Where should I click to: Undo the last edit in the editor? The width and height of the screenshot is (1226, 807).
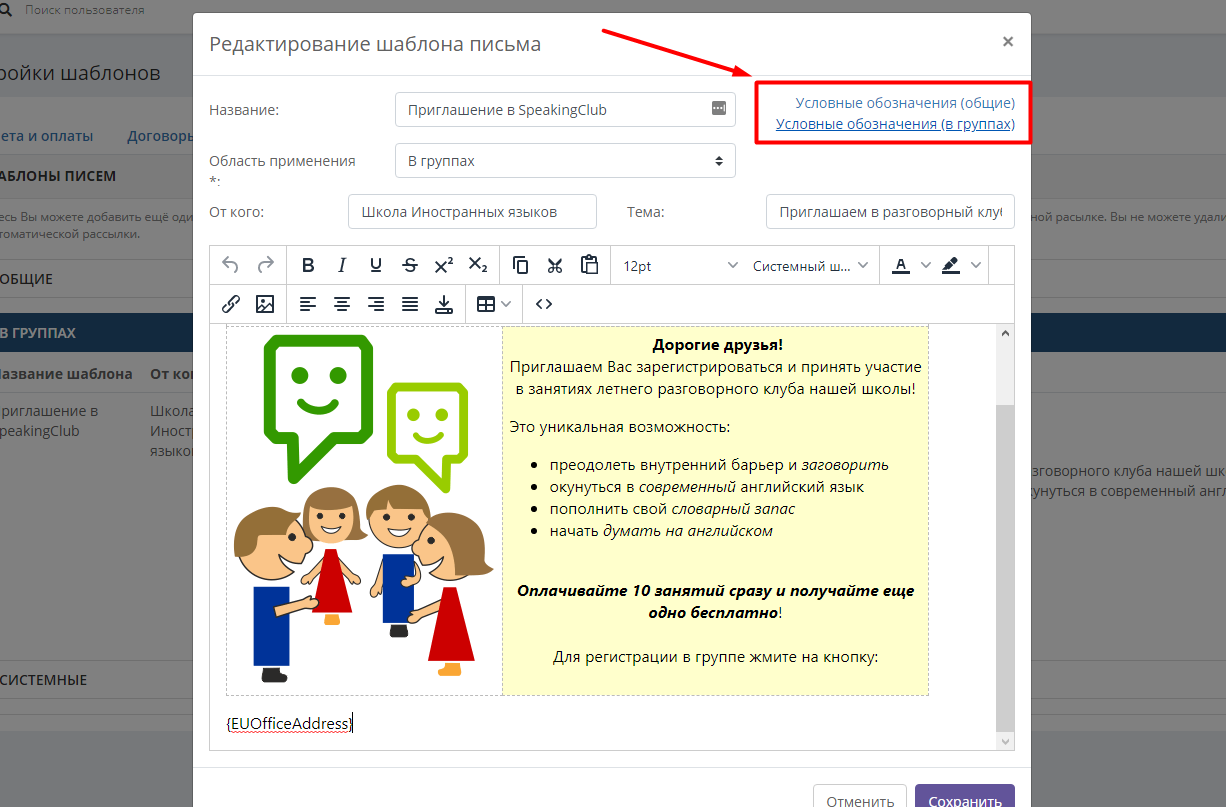(x=231, y=265)
